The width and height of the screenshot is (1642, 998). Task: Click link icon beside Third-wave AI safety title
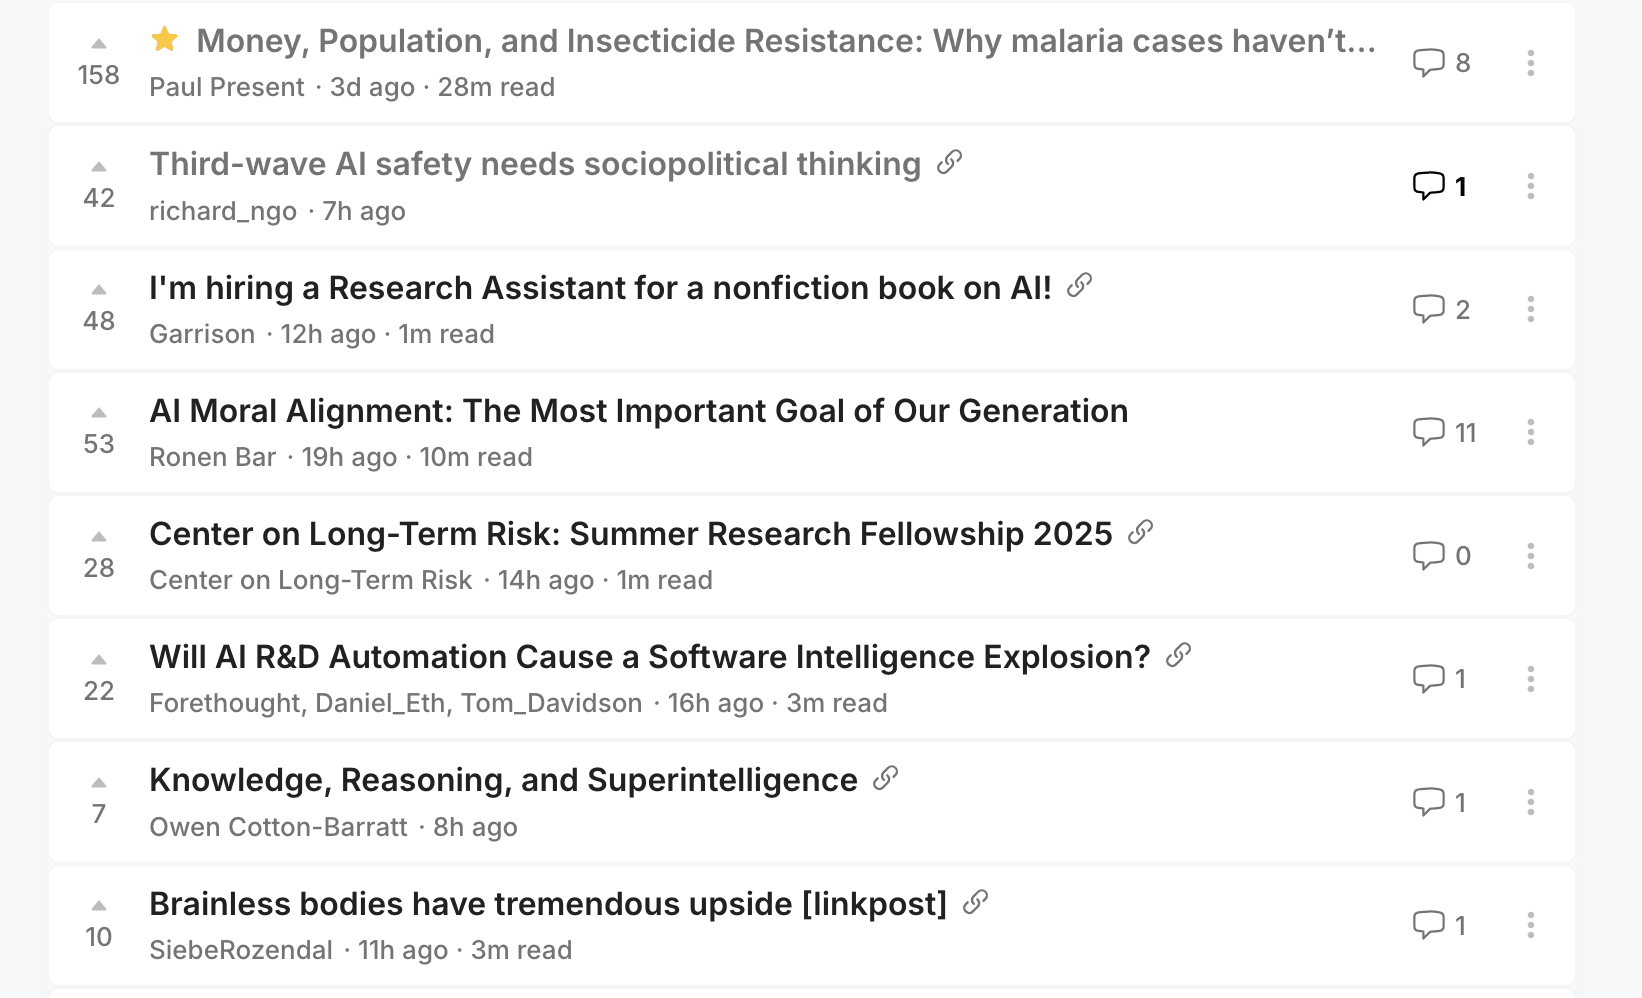(950, 162)
